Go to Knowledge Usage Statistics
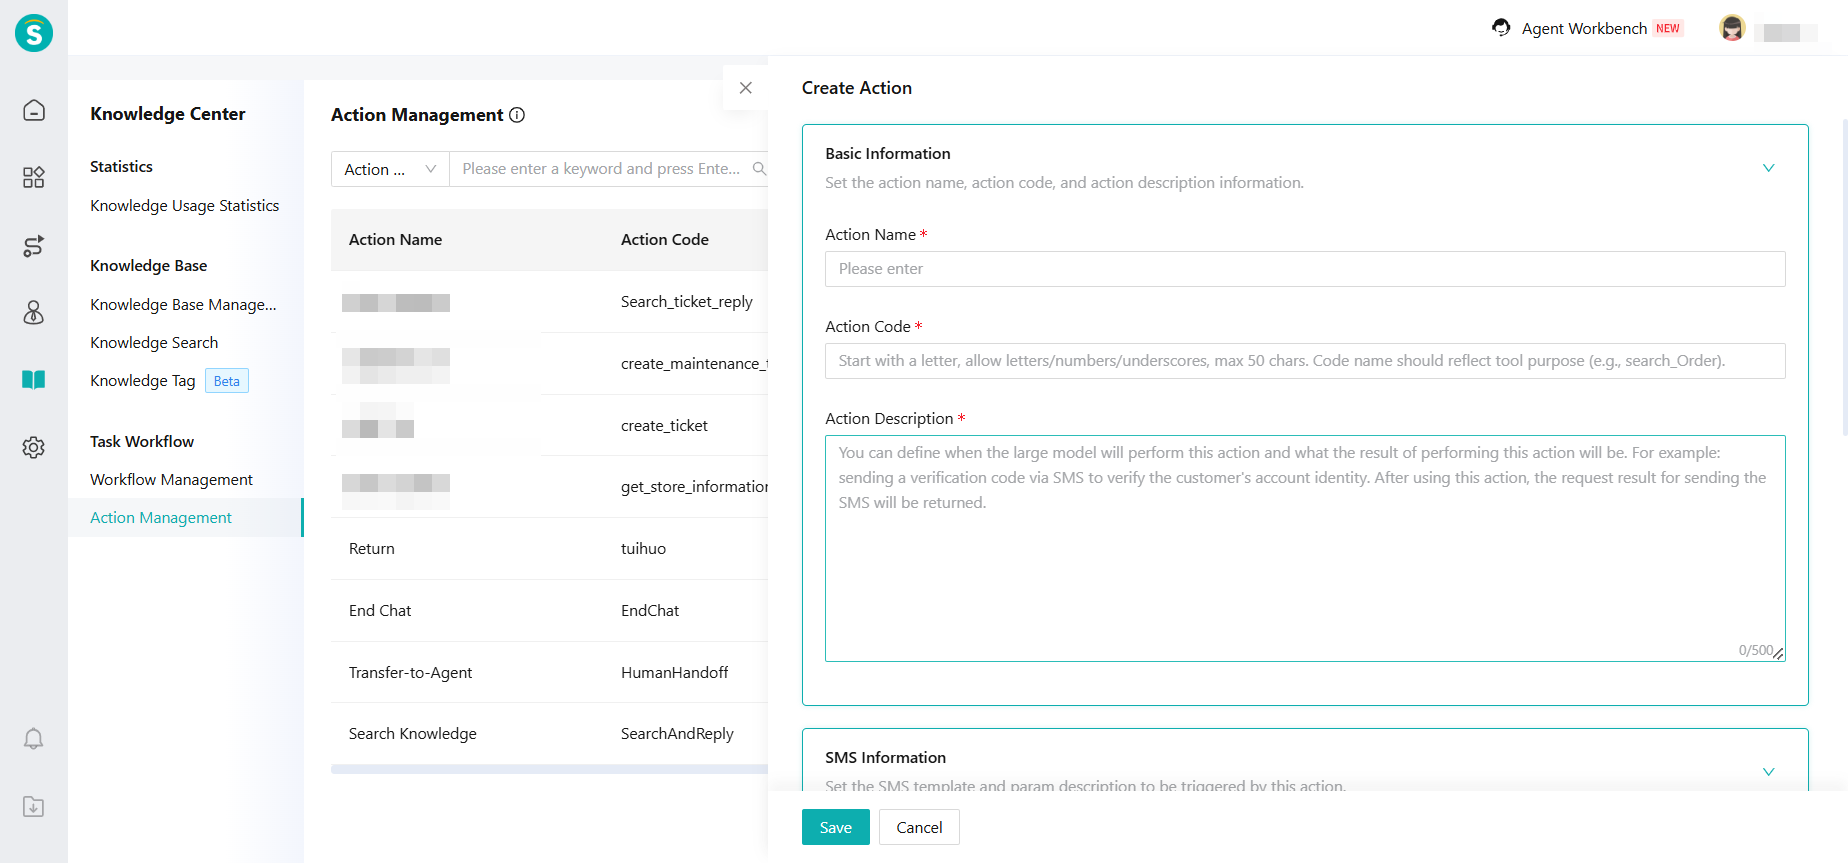The image size is (1848, 863). coord(184,206)
